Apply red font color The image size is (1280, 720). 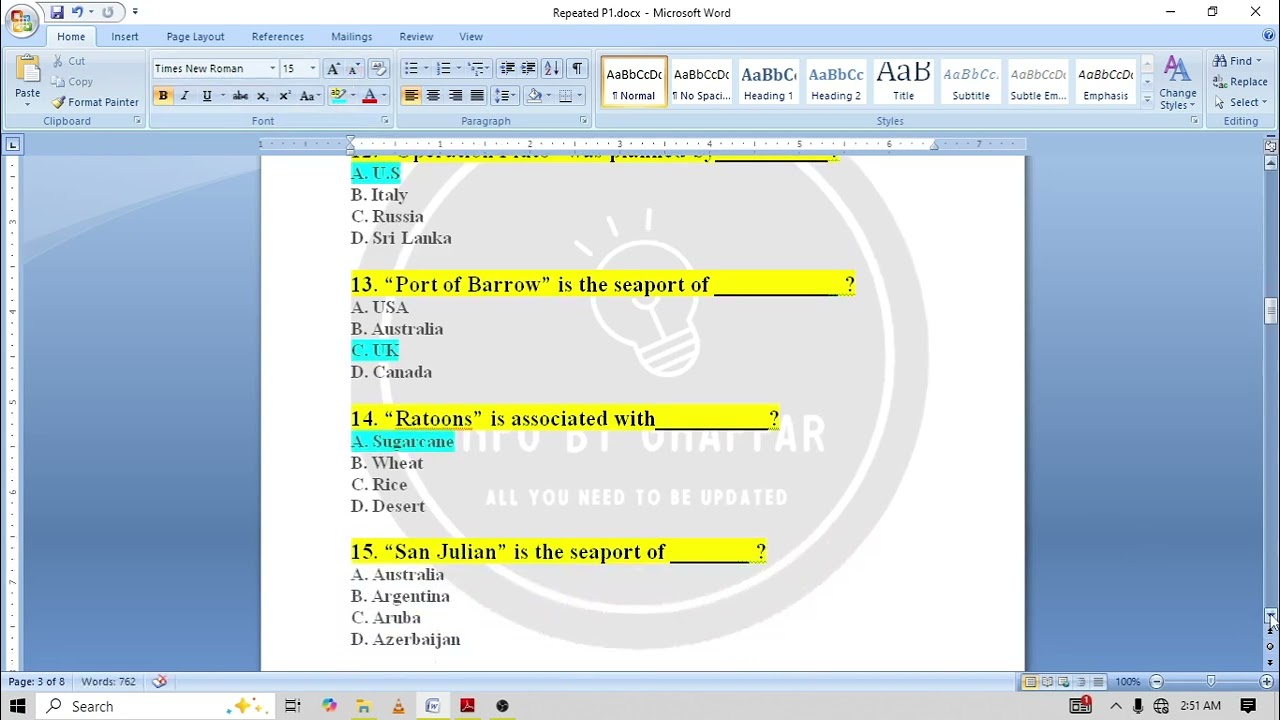tap(369, 96)
